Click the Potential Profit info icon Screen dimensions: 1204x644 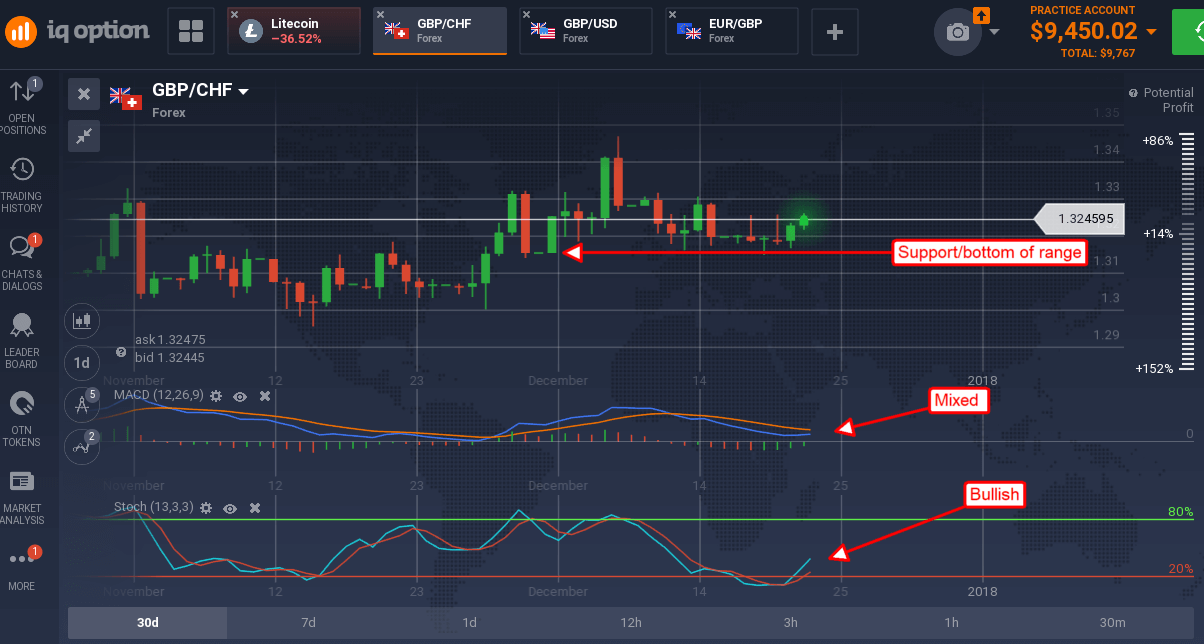pyautogui.click(x=1133, y=93)
